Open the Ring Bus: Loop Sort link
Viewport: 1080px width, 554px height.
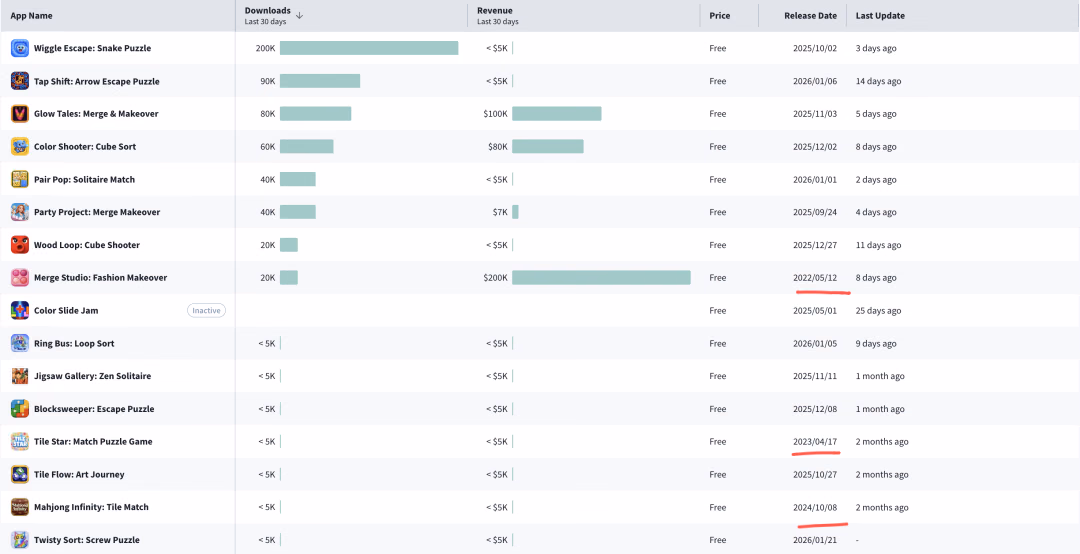tap(74, 343)
